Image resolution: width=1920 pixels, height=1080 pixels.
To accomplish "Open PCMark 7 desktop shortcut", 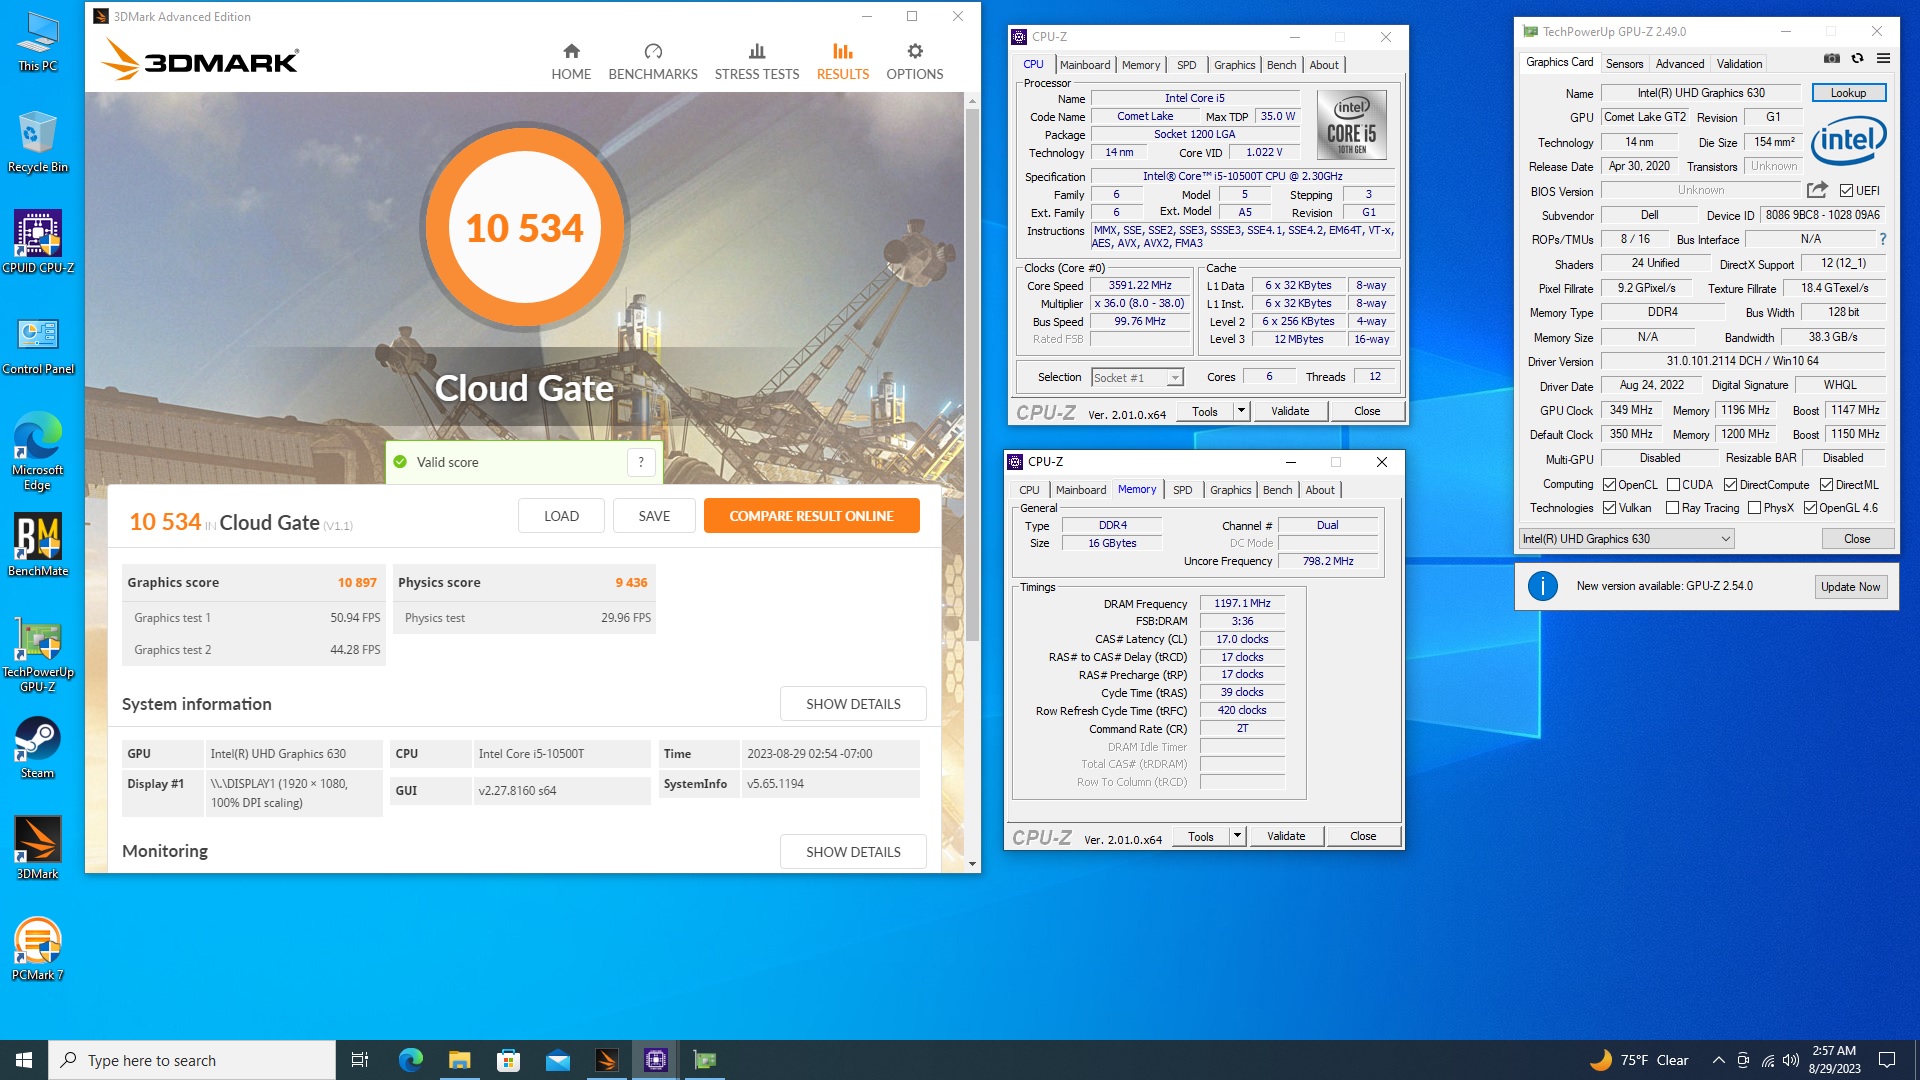I will coord(38,949).
